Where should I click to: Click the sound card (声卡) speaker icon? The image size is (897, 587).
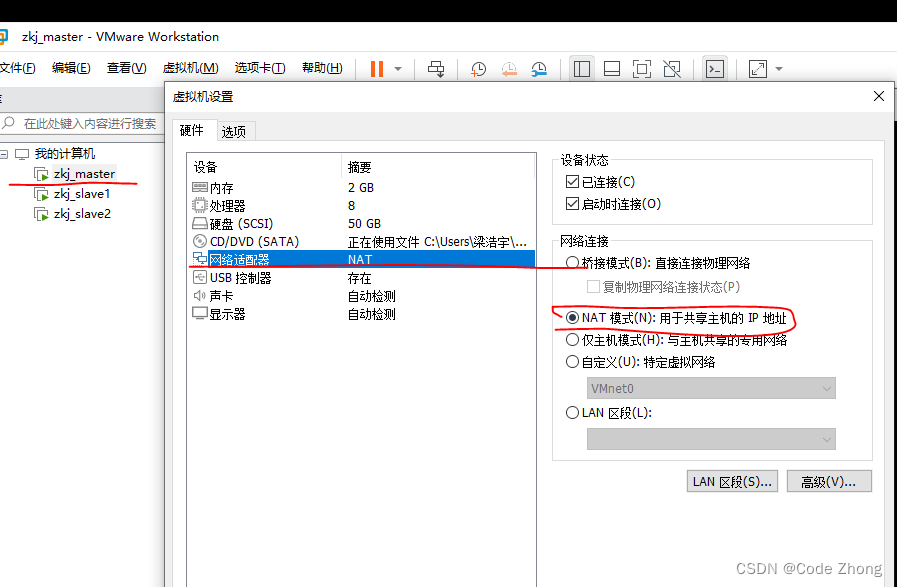(200, 296)
